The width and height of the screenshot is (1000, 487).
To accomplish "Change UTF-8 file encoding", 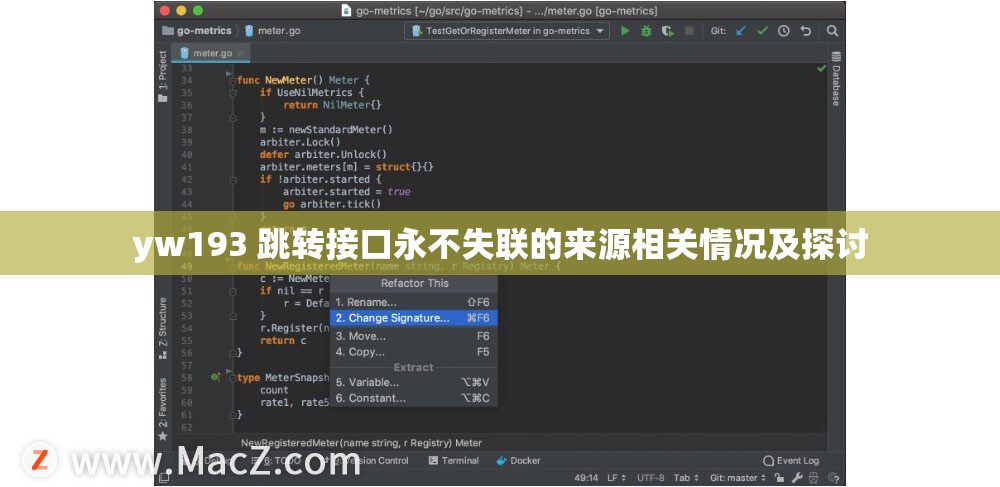I will (650, 477).
